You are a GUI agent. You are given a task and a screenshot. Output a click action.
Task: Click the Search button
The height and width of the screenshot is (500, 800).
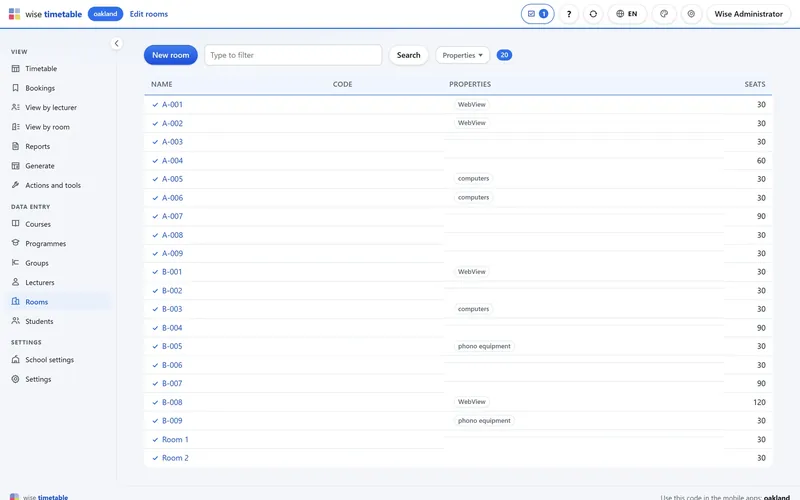point(408,55)
